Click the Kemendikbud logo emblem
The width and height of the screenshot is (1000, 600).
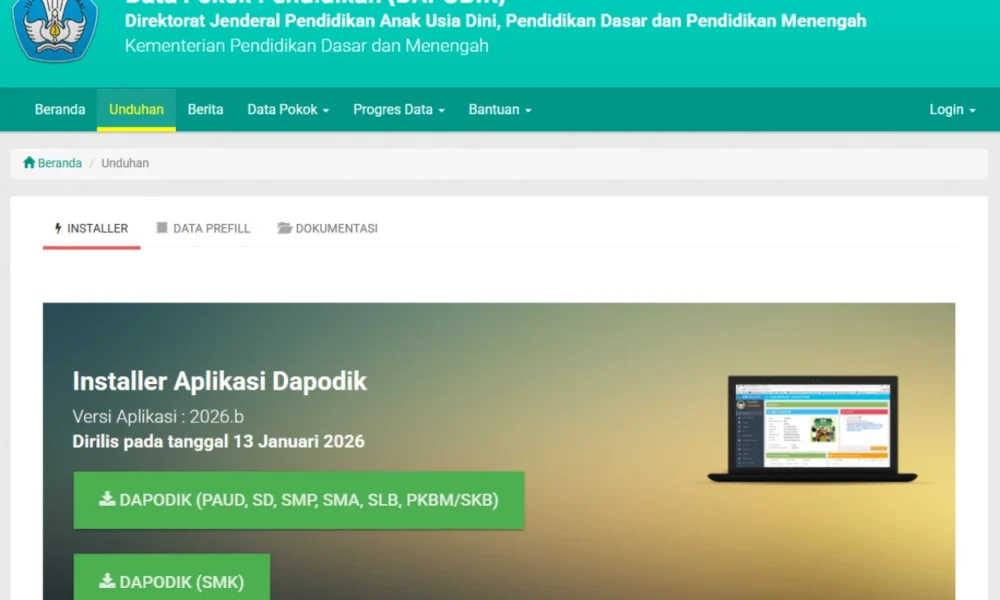tap(55, 30)
